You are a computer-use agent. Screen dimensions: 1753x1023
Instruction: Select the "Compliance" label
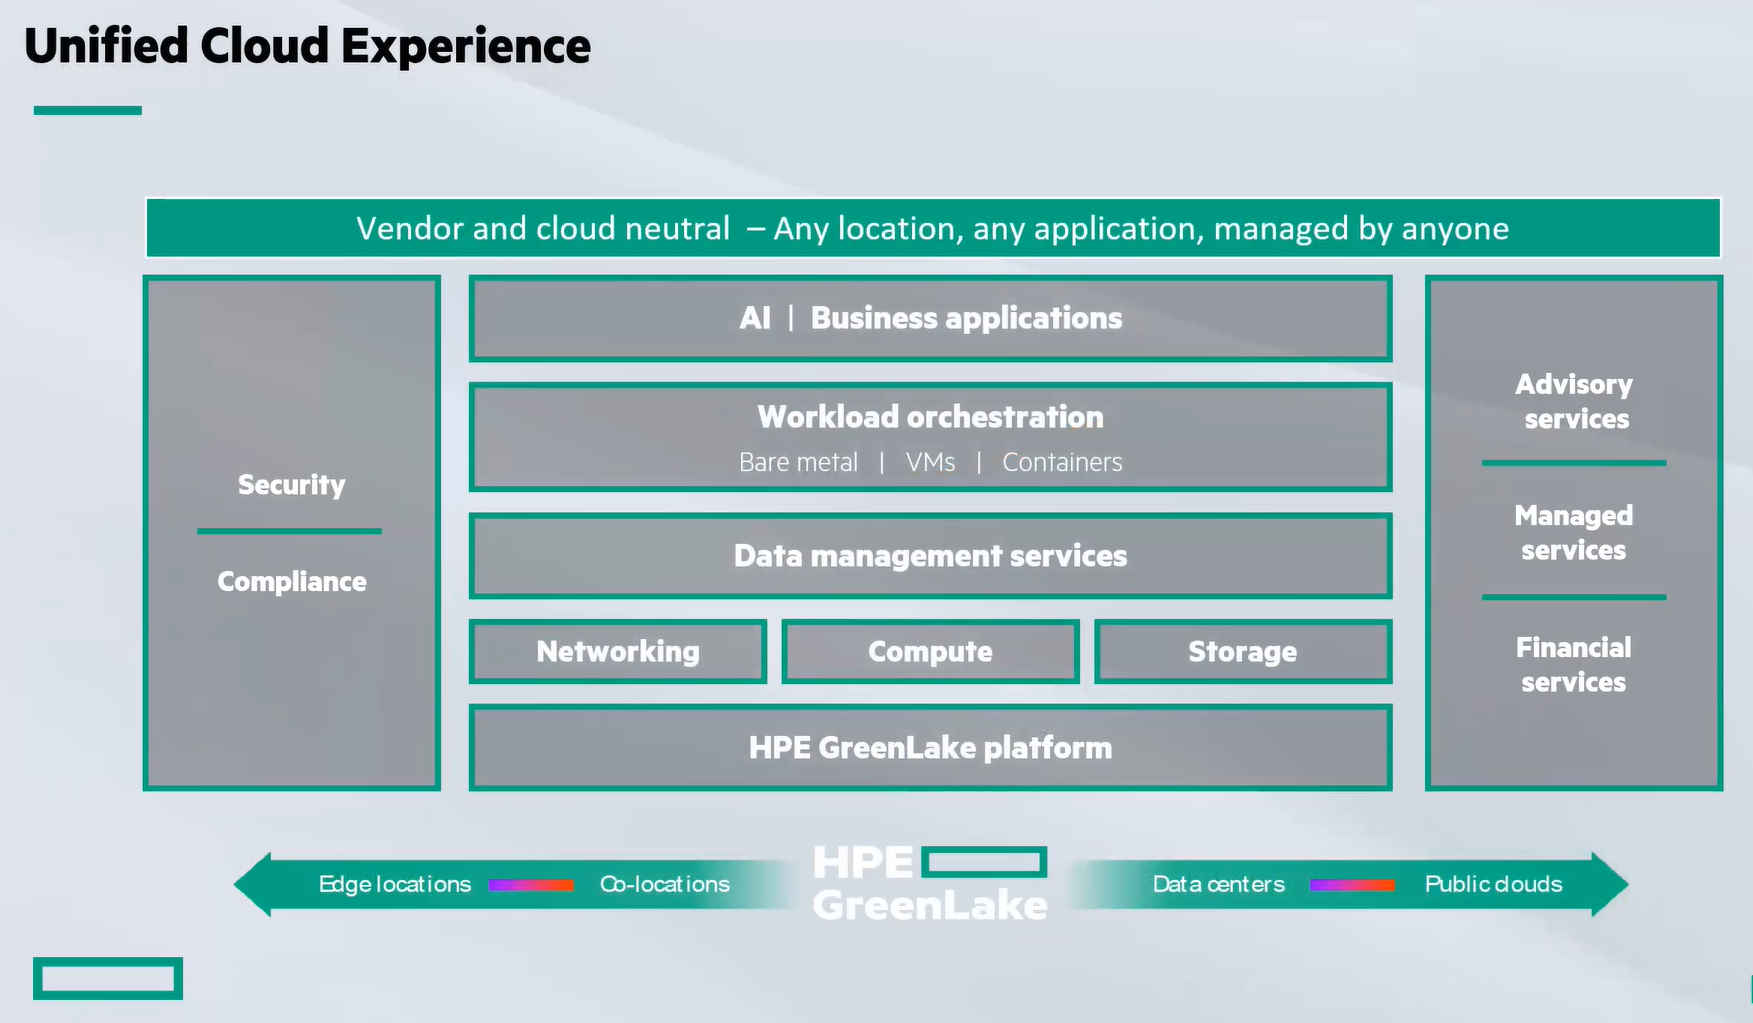click(292, 581)
